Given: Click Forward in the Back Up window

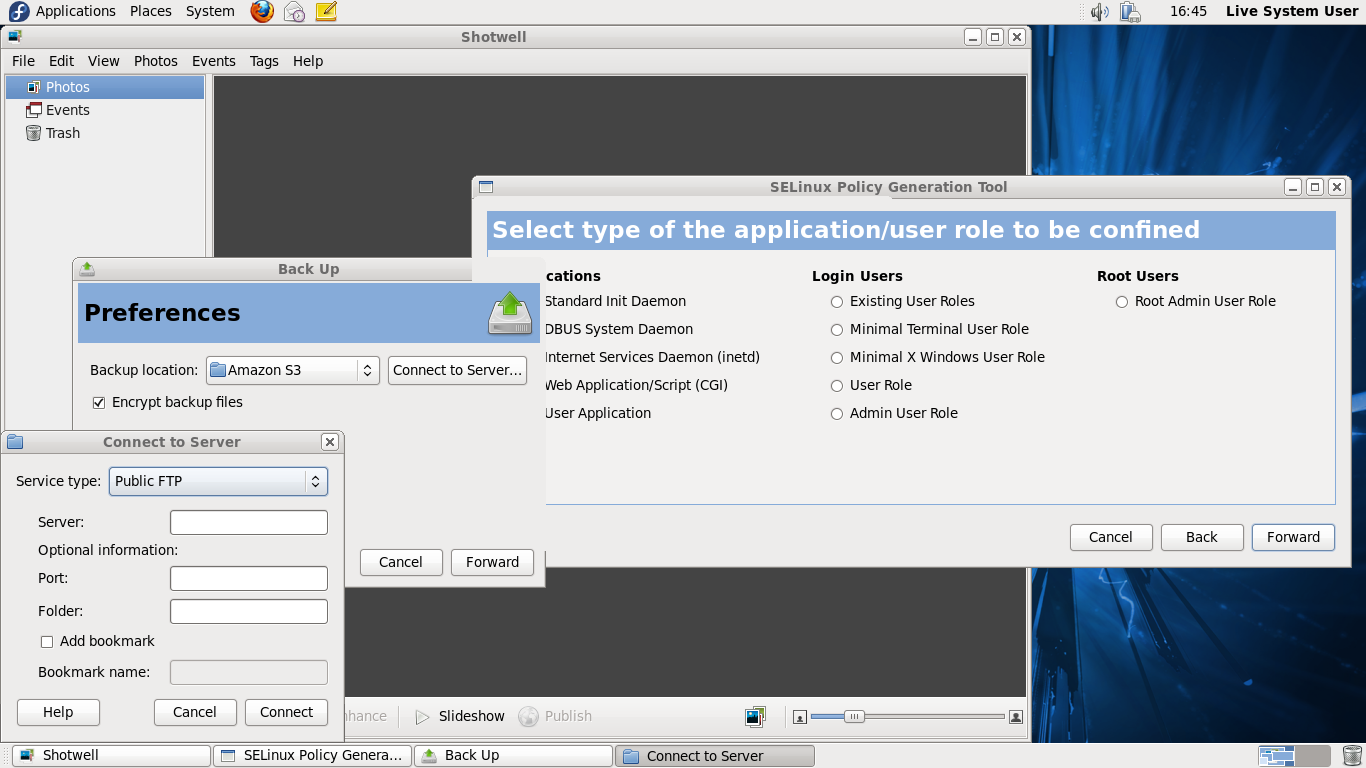Looking at the screenshot, I should coord(492,562).
